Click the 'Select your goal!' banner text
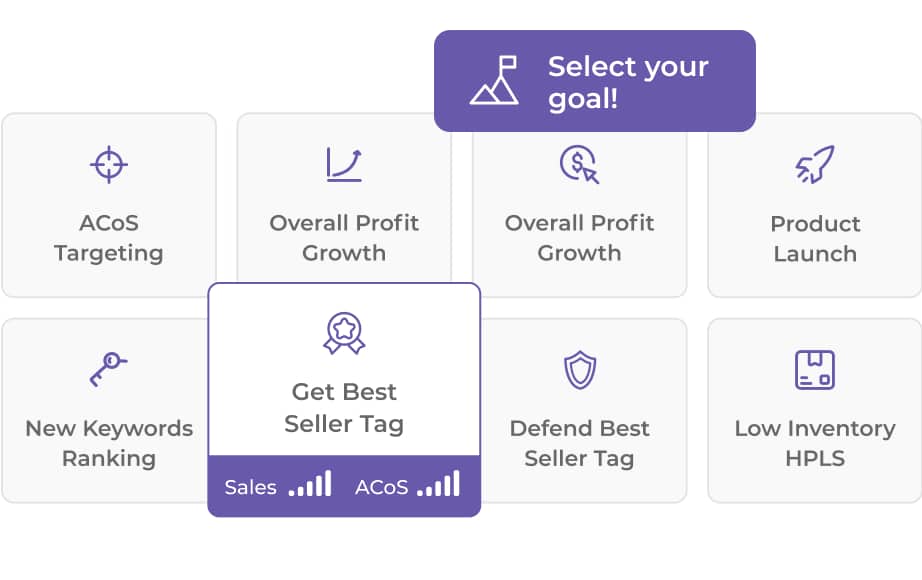 click(x=628, y=82)
